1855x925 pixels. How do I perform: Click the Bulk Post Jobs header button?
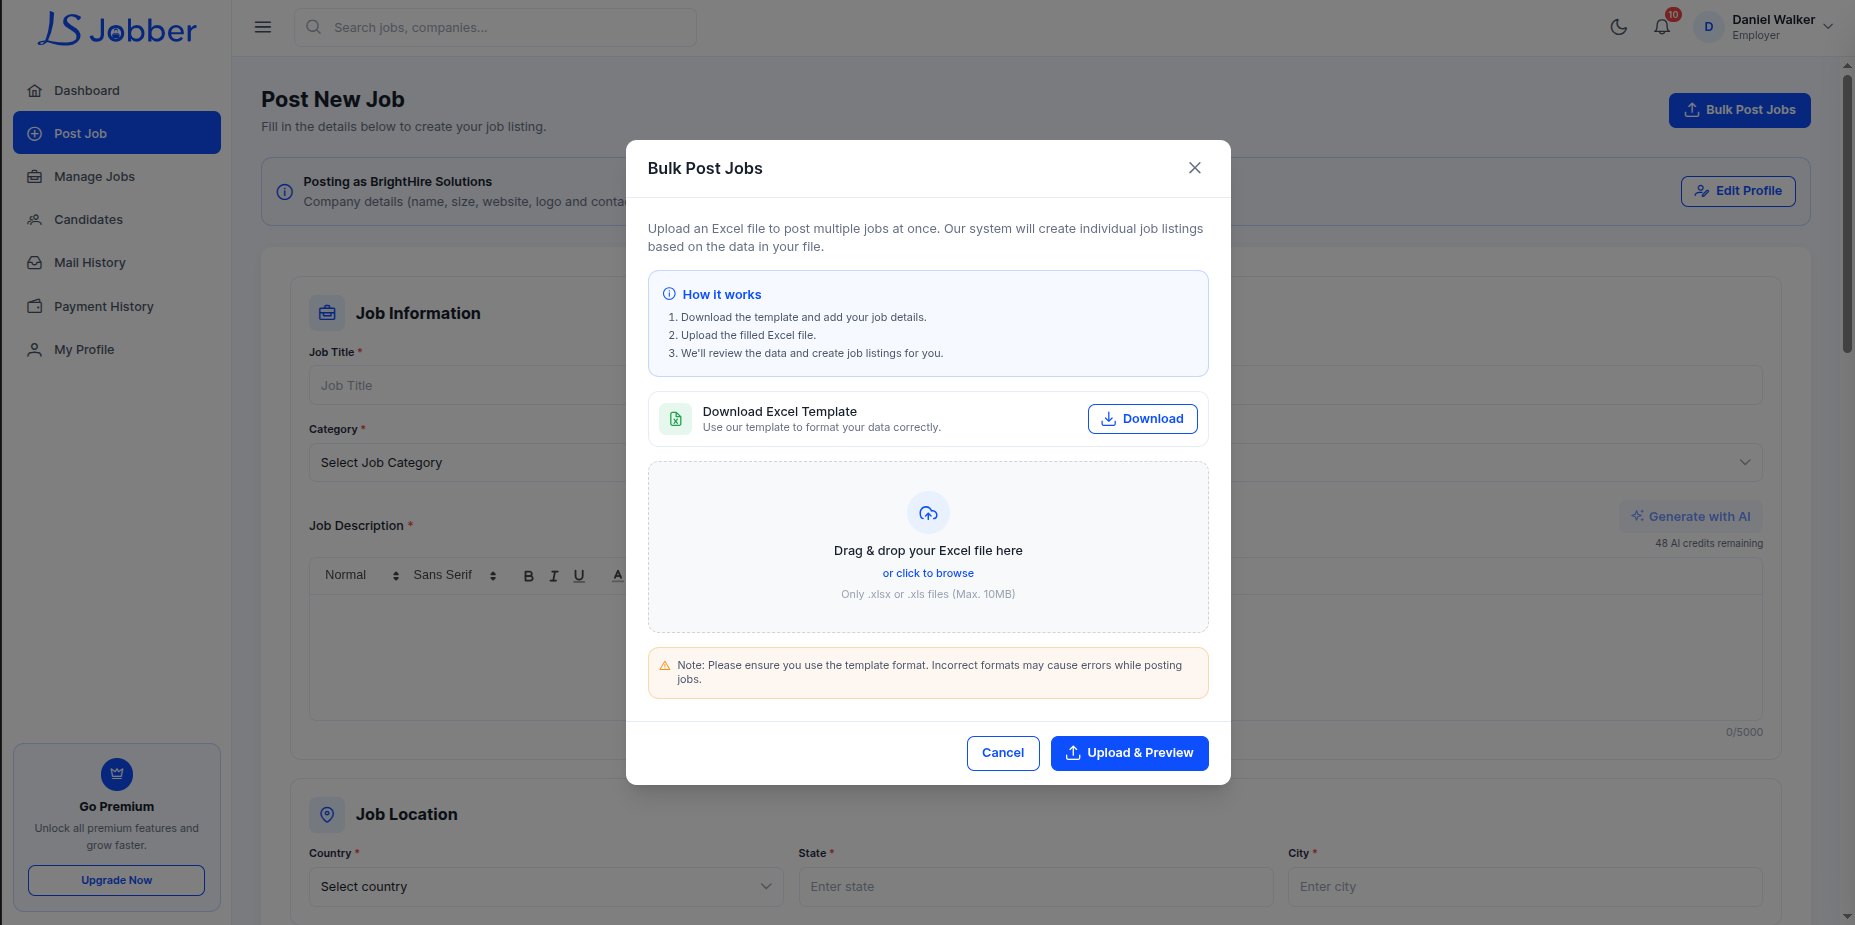(1739, 110)
